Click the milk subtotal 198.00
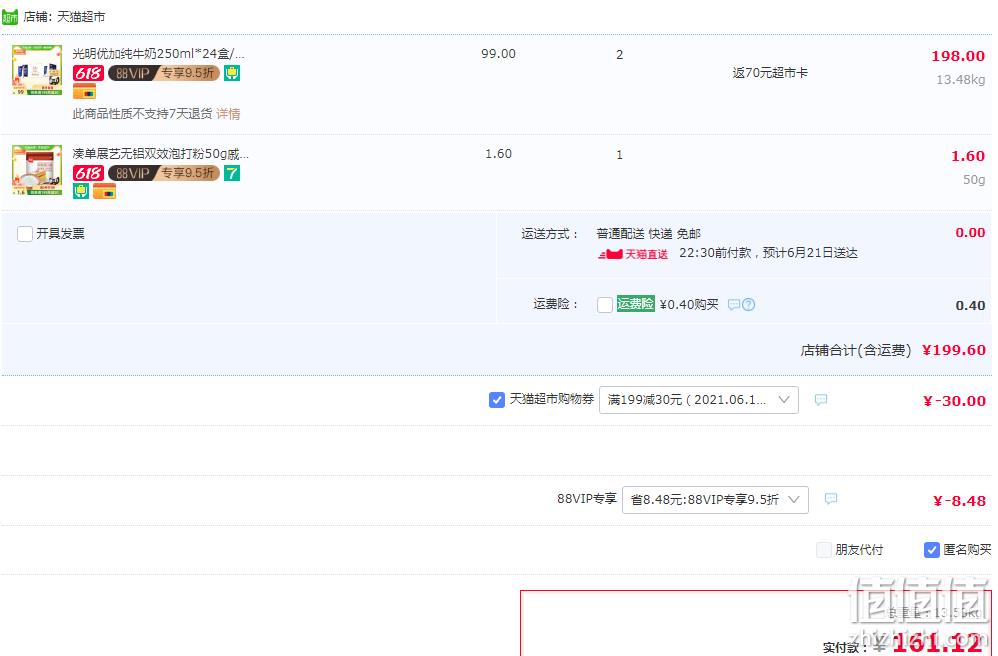Viewport: 998px width, 656px height. click(x=958, y=56)
